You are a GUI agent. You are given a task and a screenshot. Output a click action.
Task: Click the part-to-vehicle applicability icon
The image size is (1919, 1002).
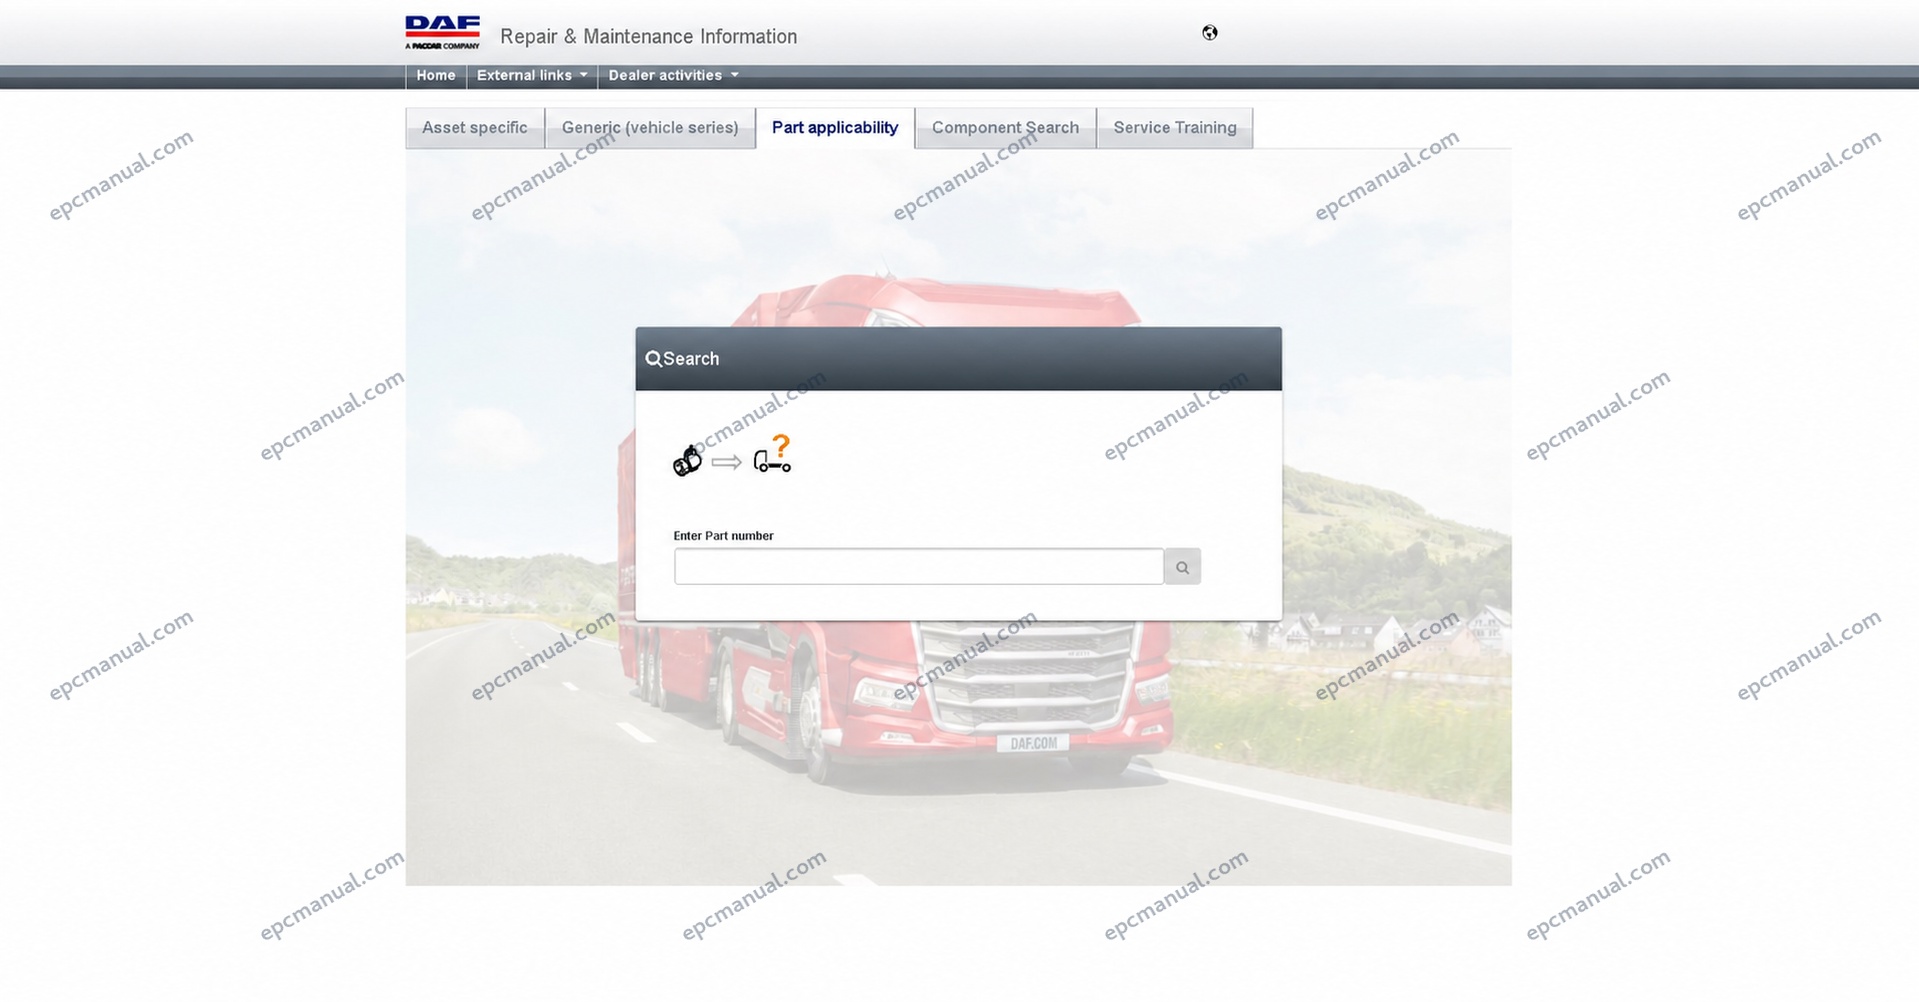click(x=732, y=455)
